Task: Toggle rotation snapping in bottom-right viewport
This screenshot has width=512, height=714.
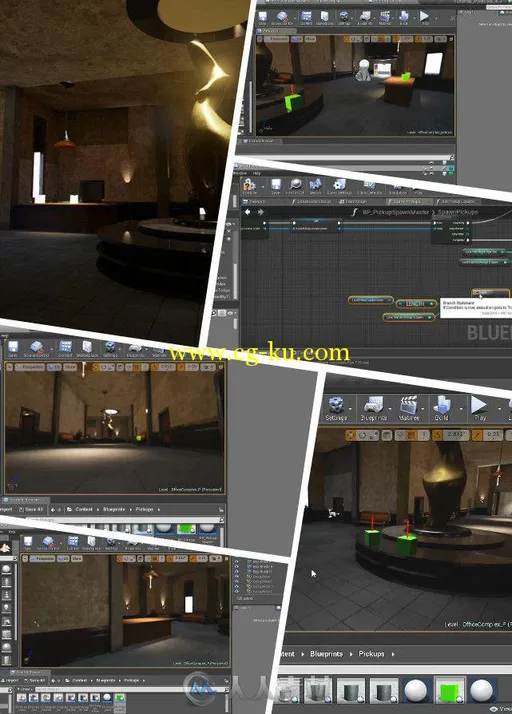Action: [x=437, y=435]
